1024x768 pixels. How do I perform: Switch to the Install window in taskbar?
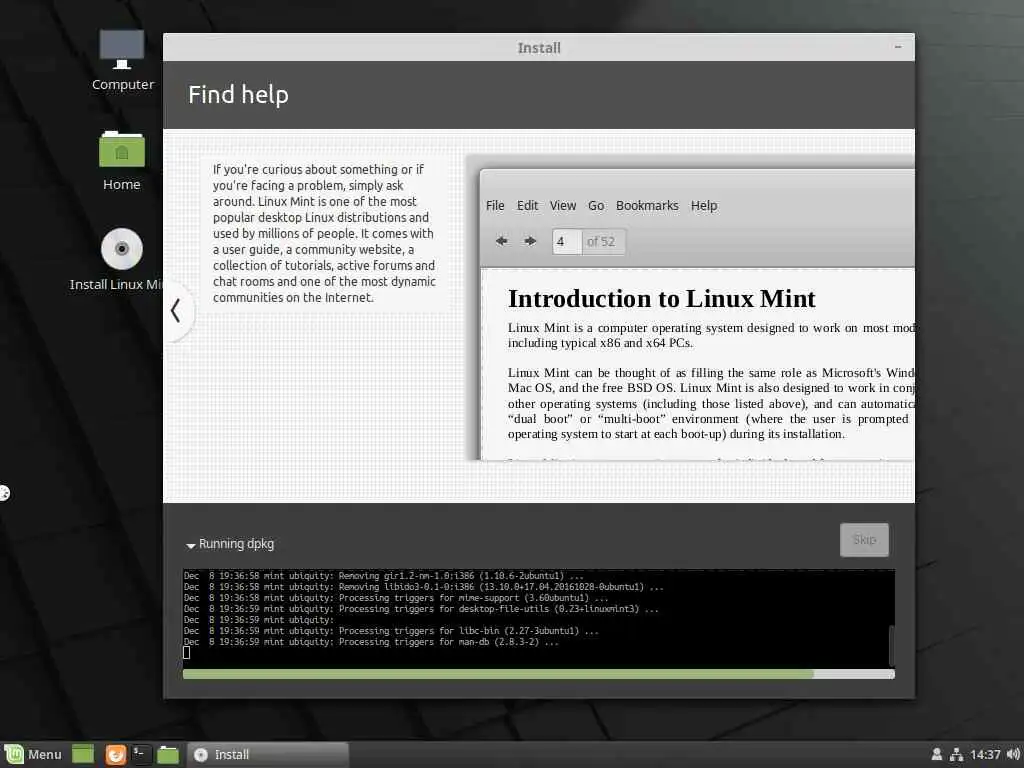pos(268,754)
